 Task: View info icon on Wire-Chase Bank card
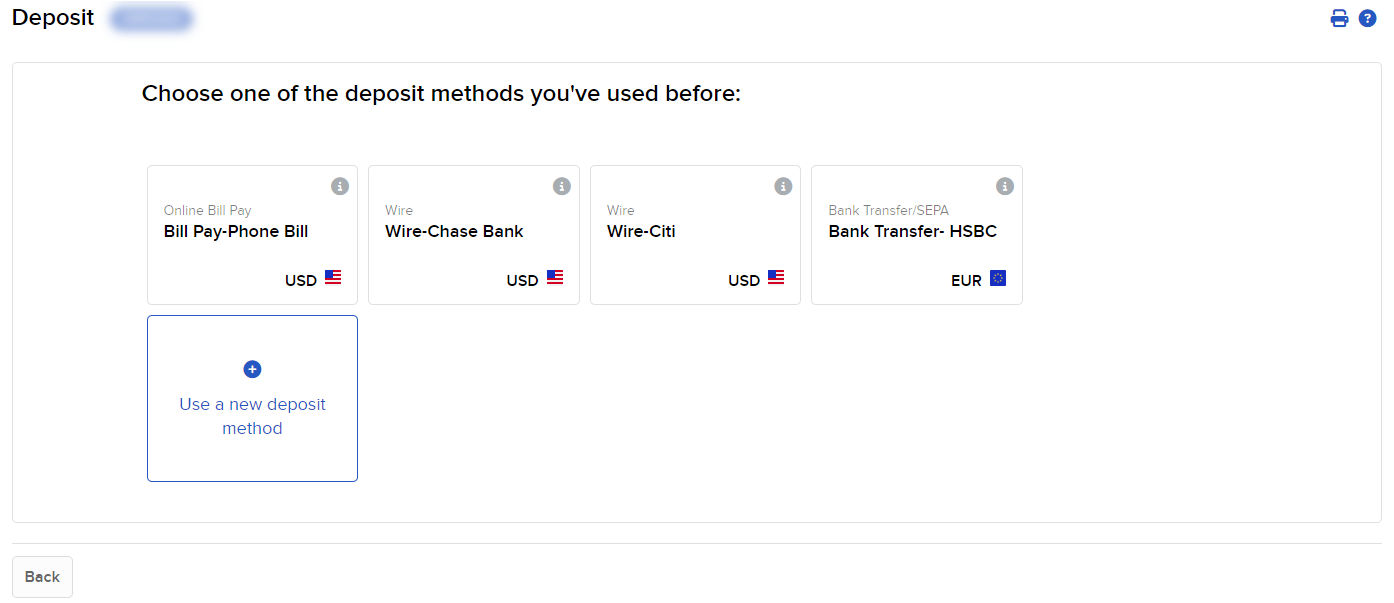[561, 186]
